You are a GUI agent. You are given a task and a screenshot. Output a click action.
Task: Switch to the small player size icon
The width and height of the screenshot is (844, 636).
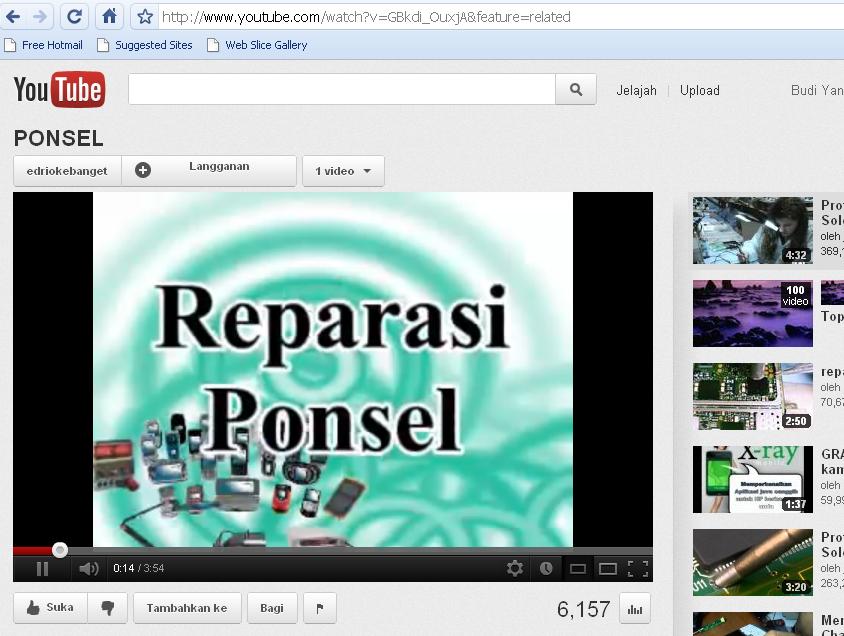pos(578,569)
